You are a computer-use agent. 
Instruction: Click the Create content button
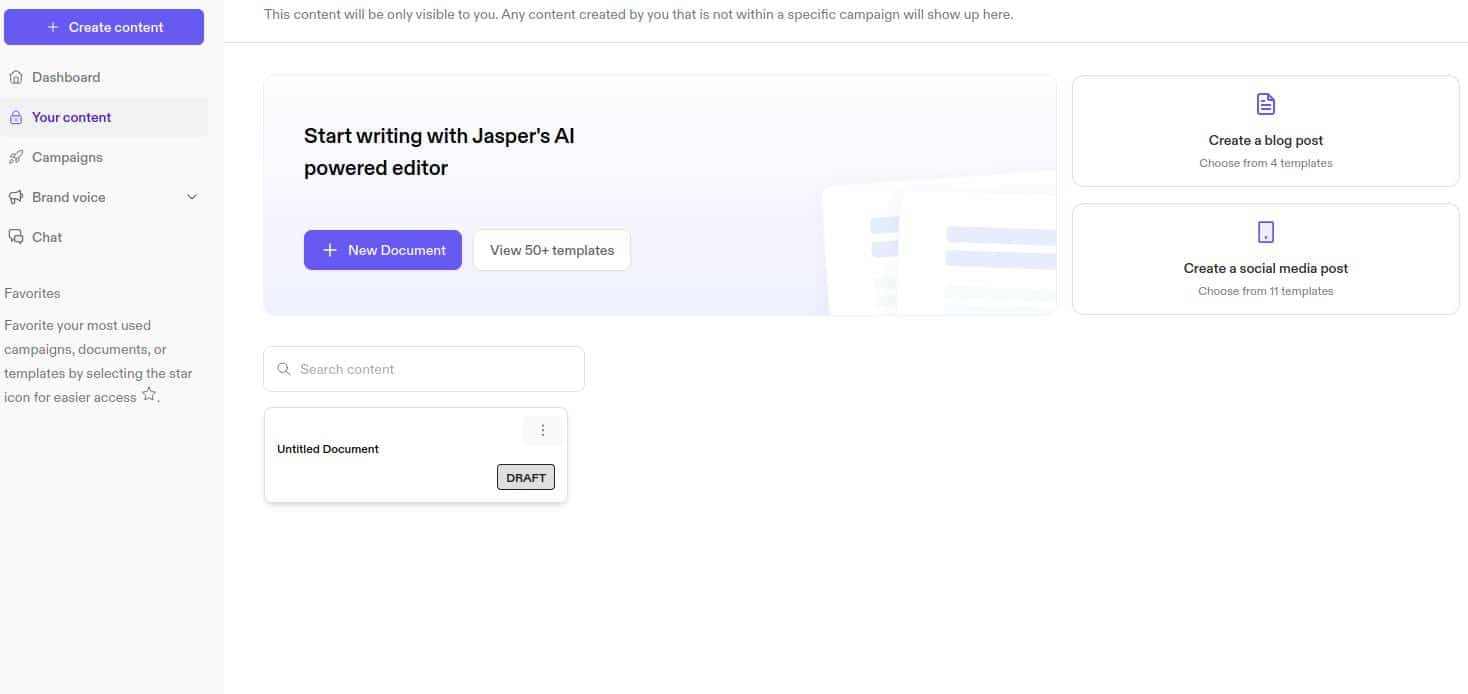[x=104, y=27]
